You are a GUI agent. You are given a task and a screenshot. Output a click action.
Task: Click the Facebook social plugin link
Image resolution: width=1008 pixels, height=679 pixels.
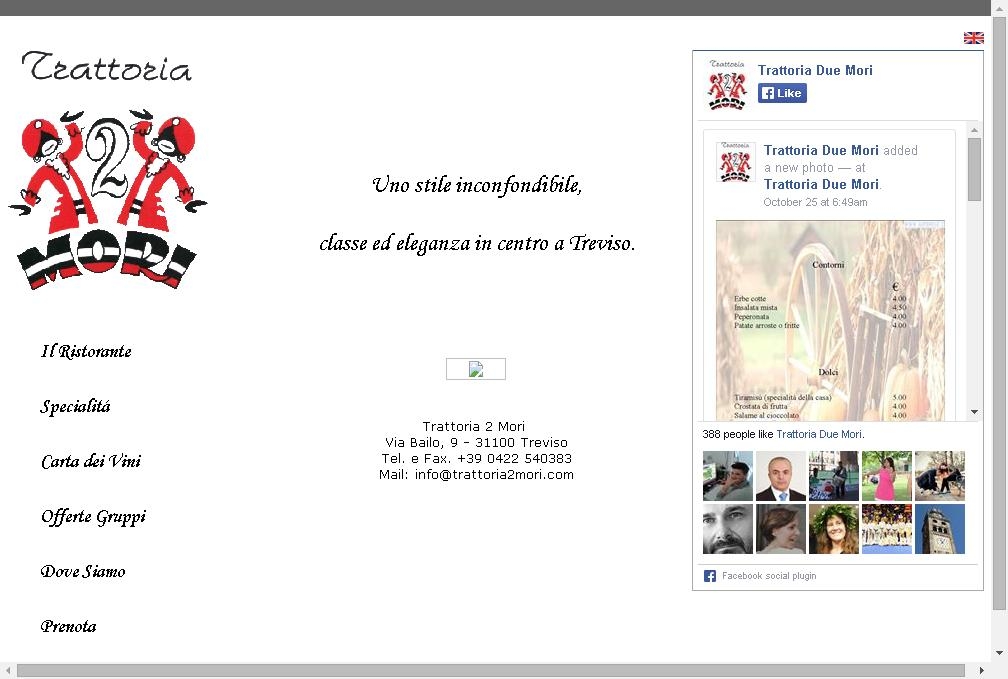[x=769, y=576]
